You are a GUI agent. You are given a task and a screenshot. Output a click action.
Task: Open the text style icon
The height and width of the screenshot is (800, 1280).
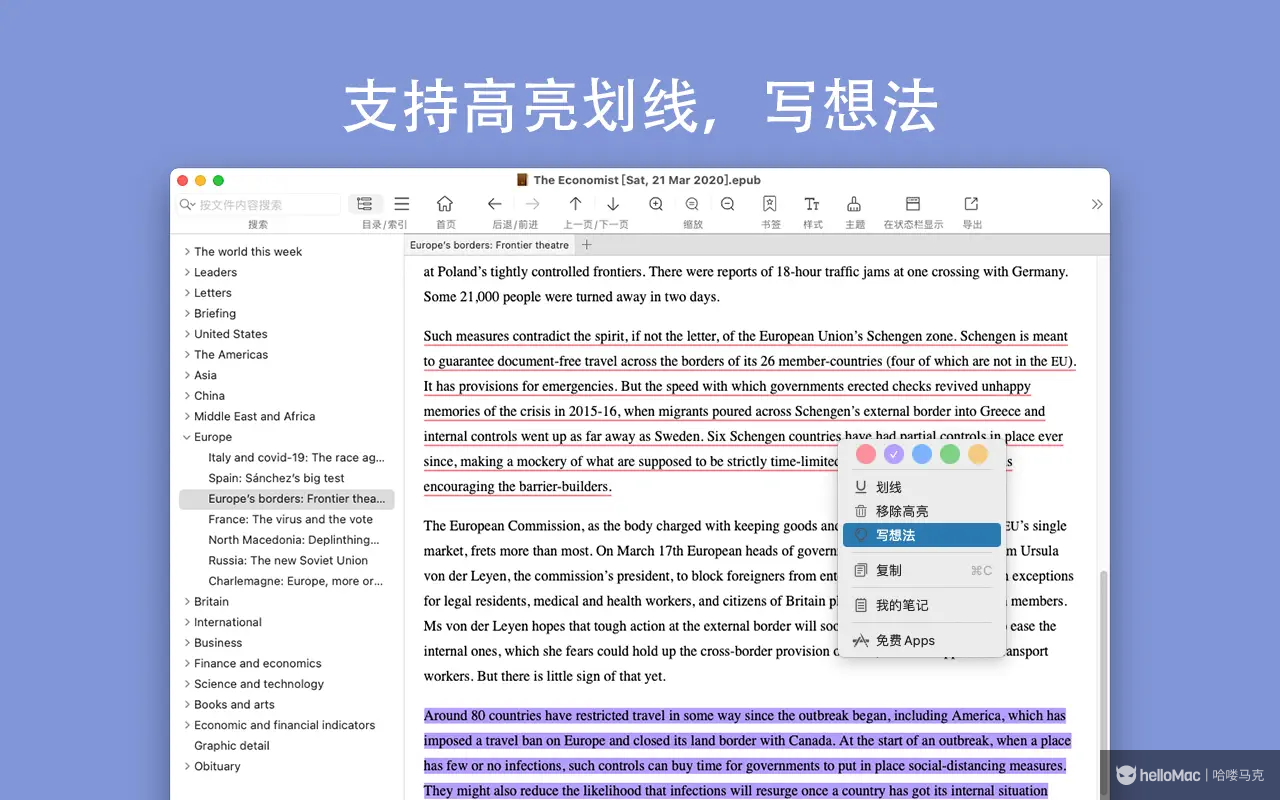tap(812, 204)
